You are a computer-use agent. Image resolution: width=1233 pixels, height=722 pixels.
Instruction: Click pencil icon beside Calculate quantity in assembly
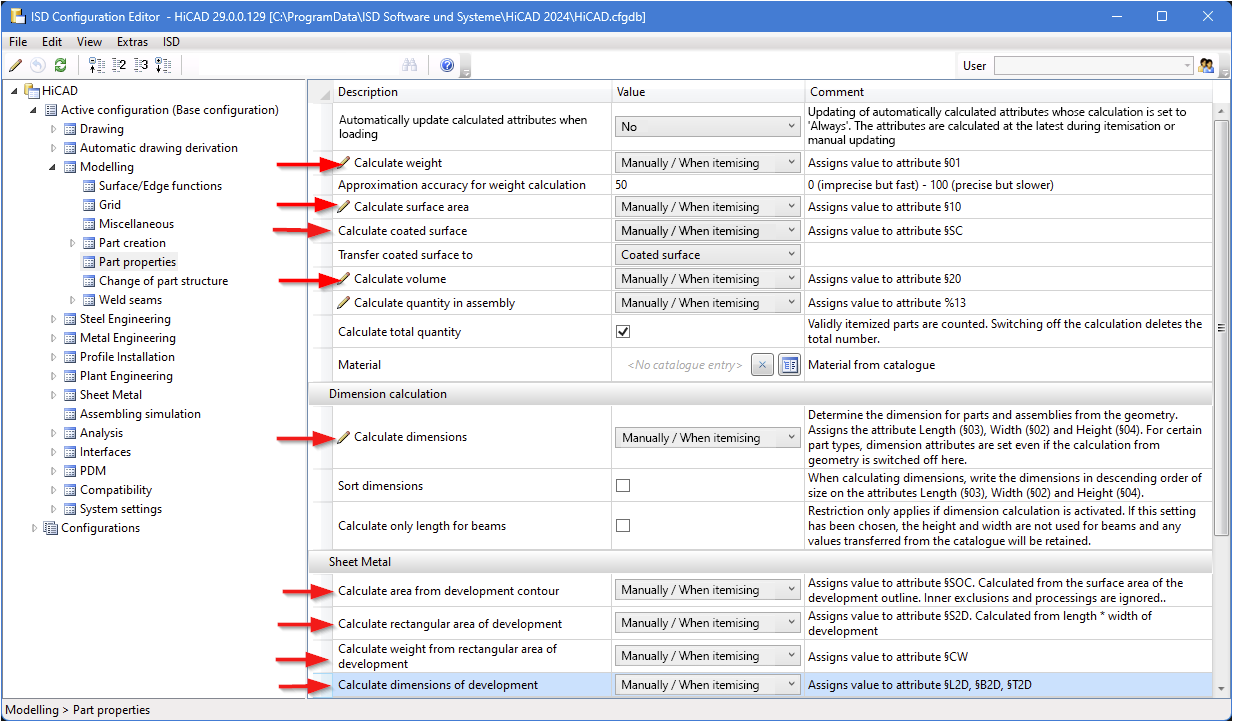pos(344,302)
